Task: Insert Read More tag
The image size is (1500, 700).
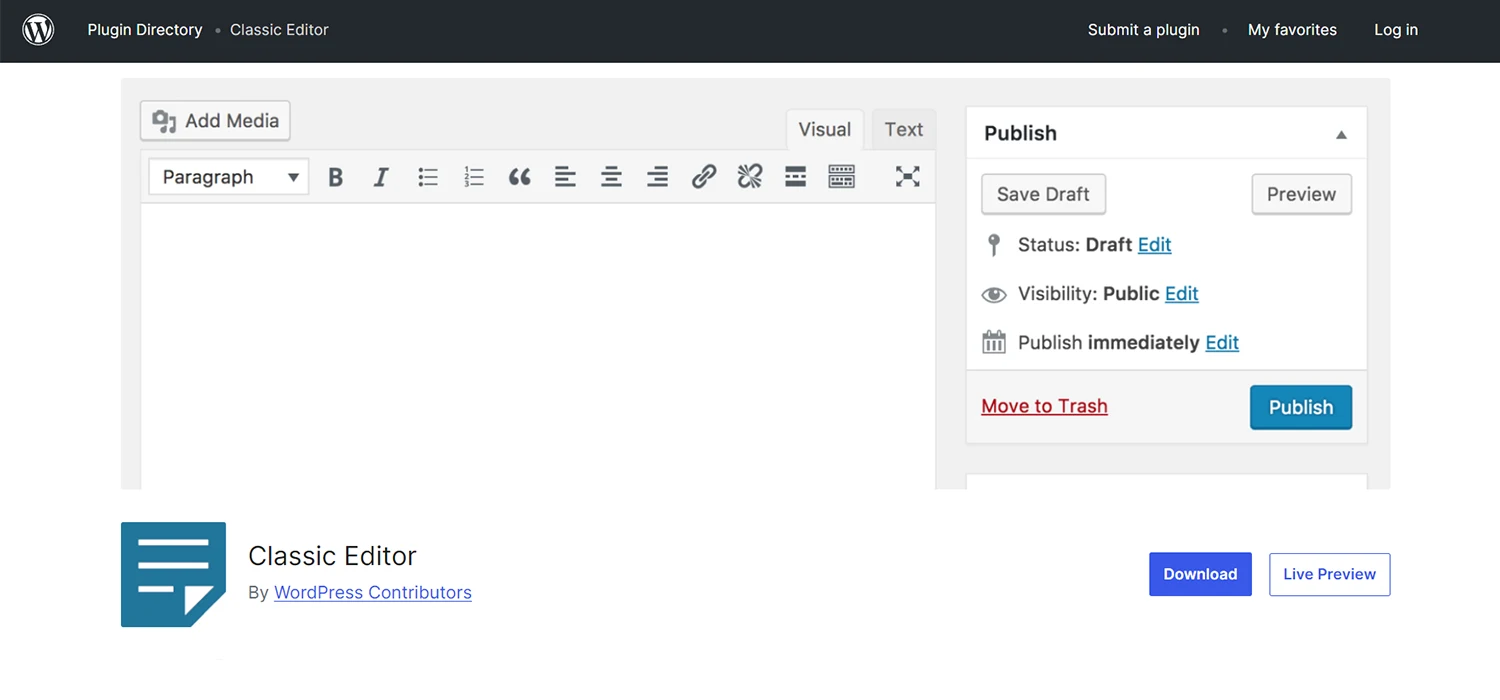Action: 796,178
